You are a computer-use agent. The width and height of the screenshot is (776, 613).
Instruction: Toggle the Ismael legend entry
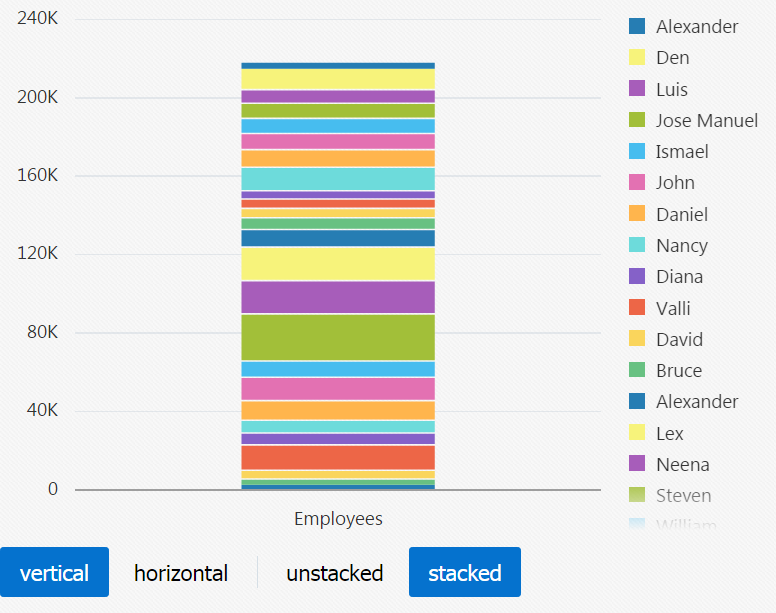(x=681, y=152)
